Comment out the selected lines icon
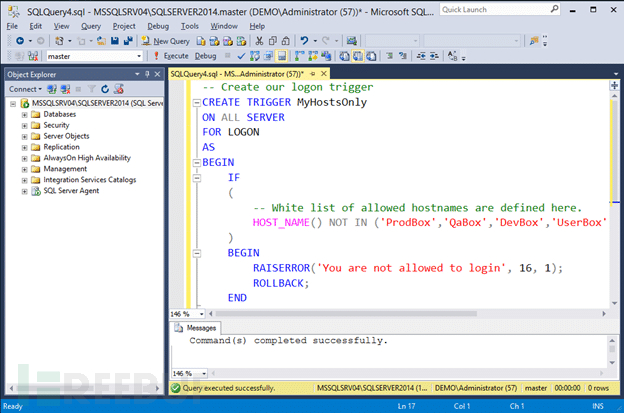624x413 pixels. pyautogui.click(x=390, y=56)
